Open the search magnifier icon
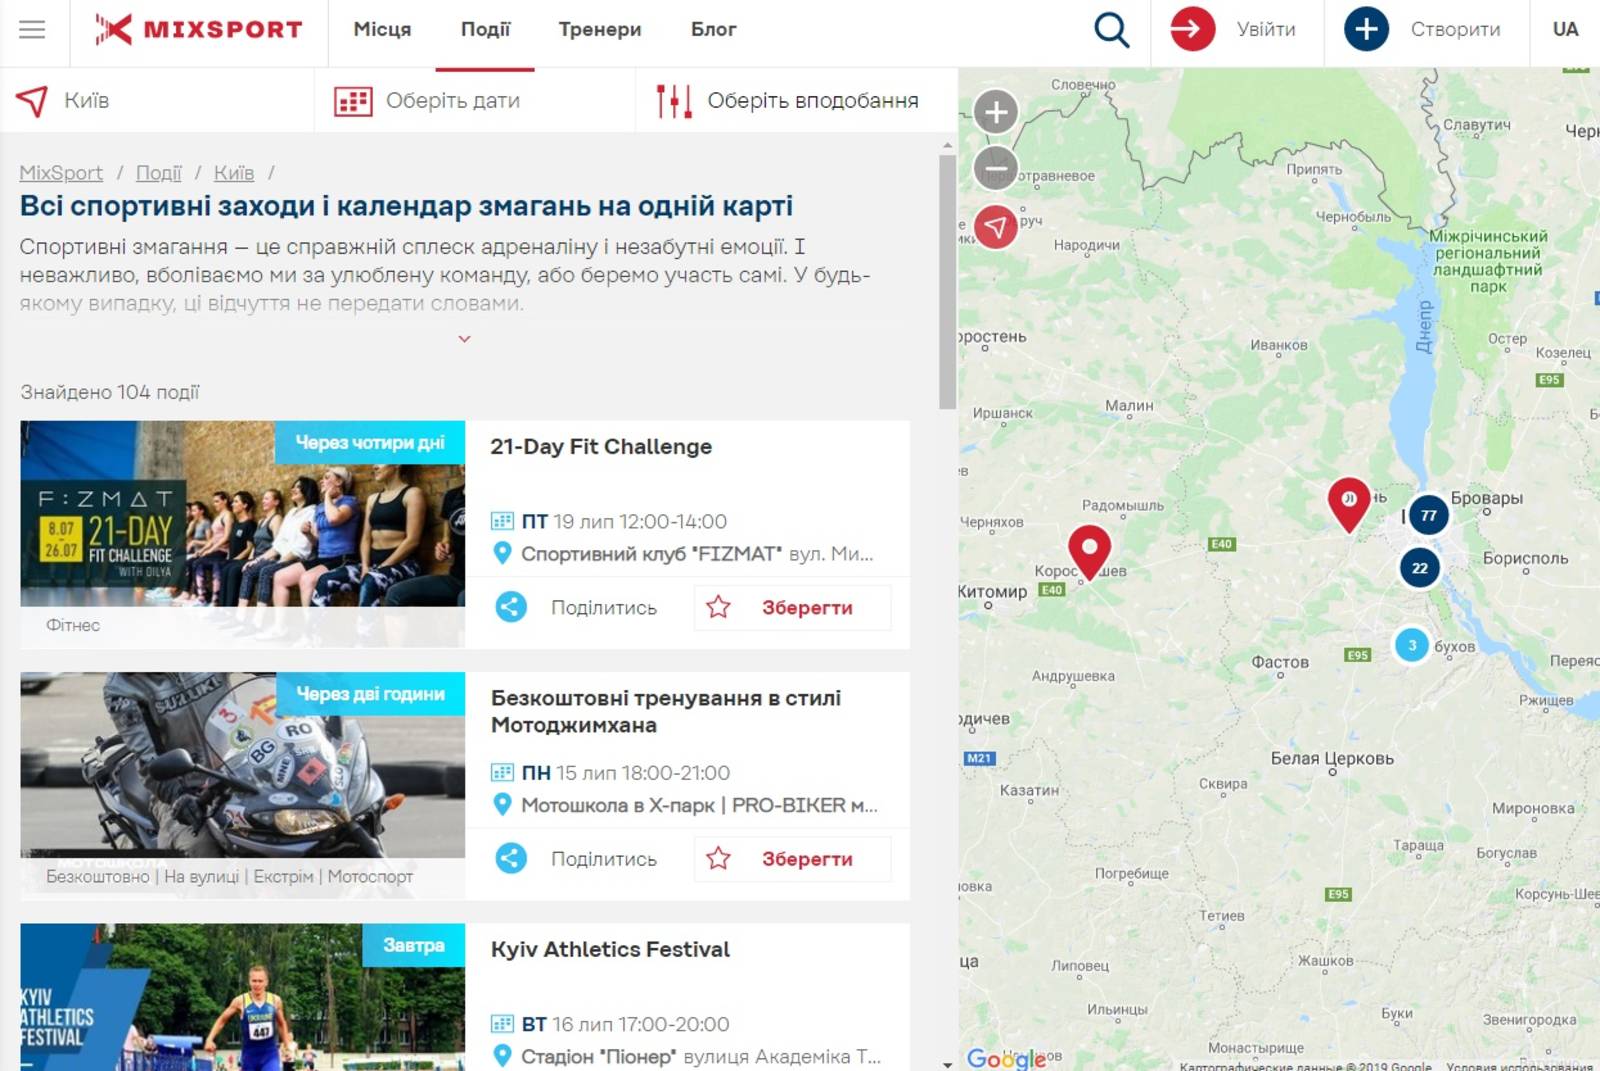Viewport: 1600px width, 1071px height. (x=1111, y=29)
